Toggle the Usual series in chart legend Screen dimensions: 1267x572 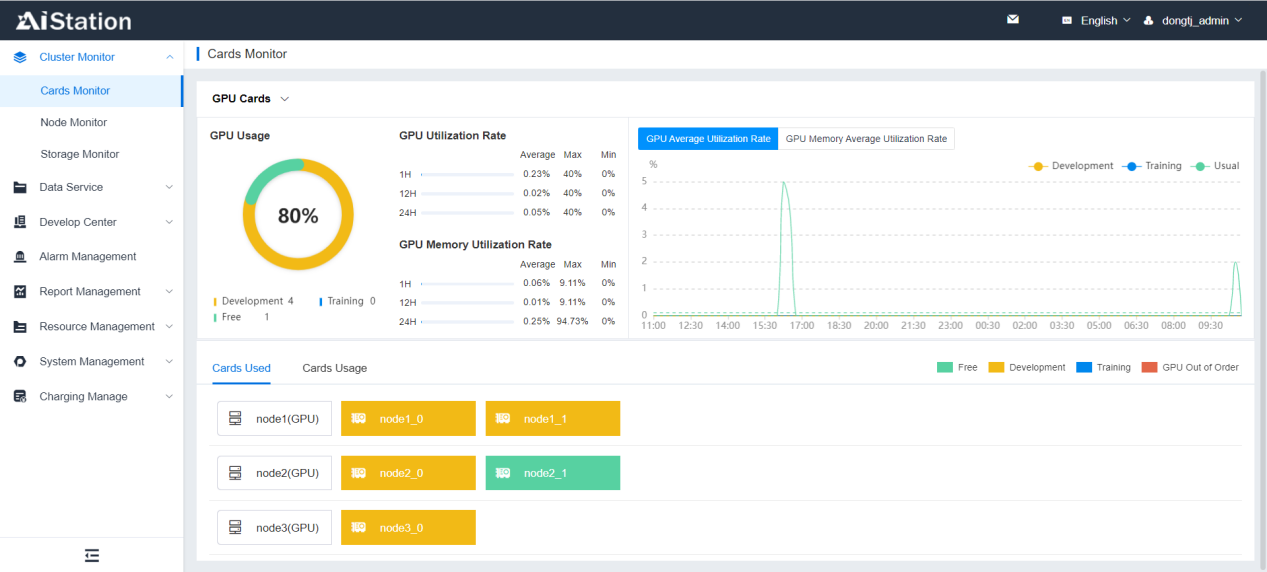1216,166
